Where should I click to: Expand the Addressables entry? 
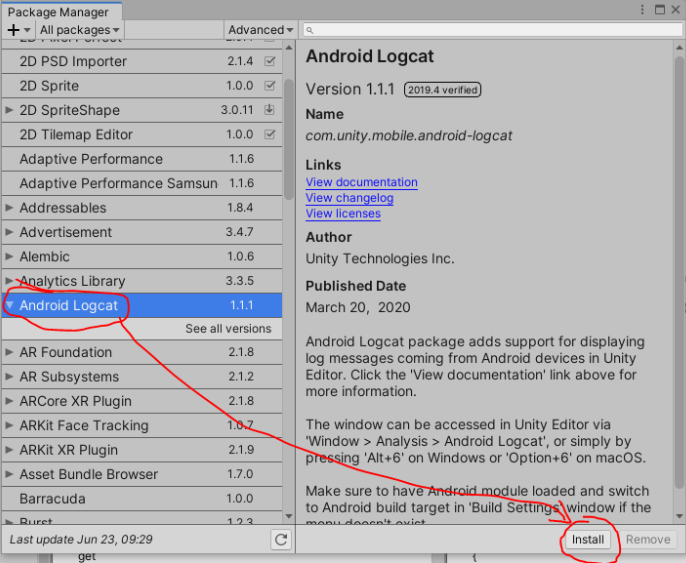9,207
